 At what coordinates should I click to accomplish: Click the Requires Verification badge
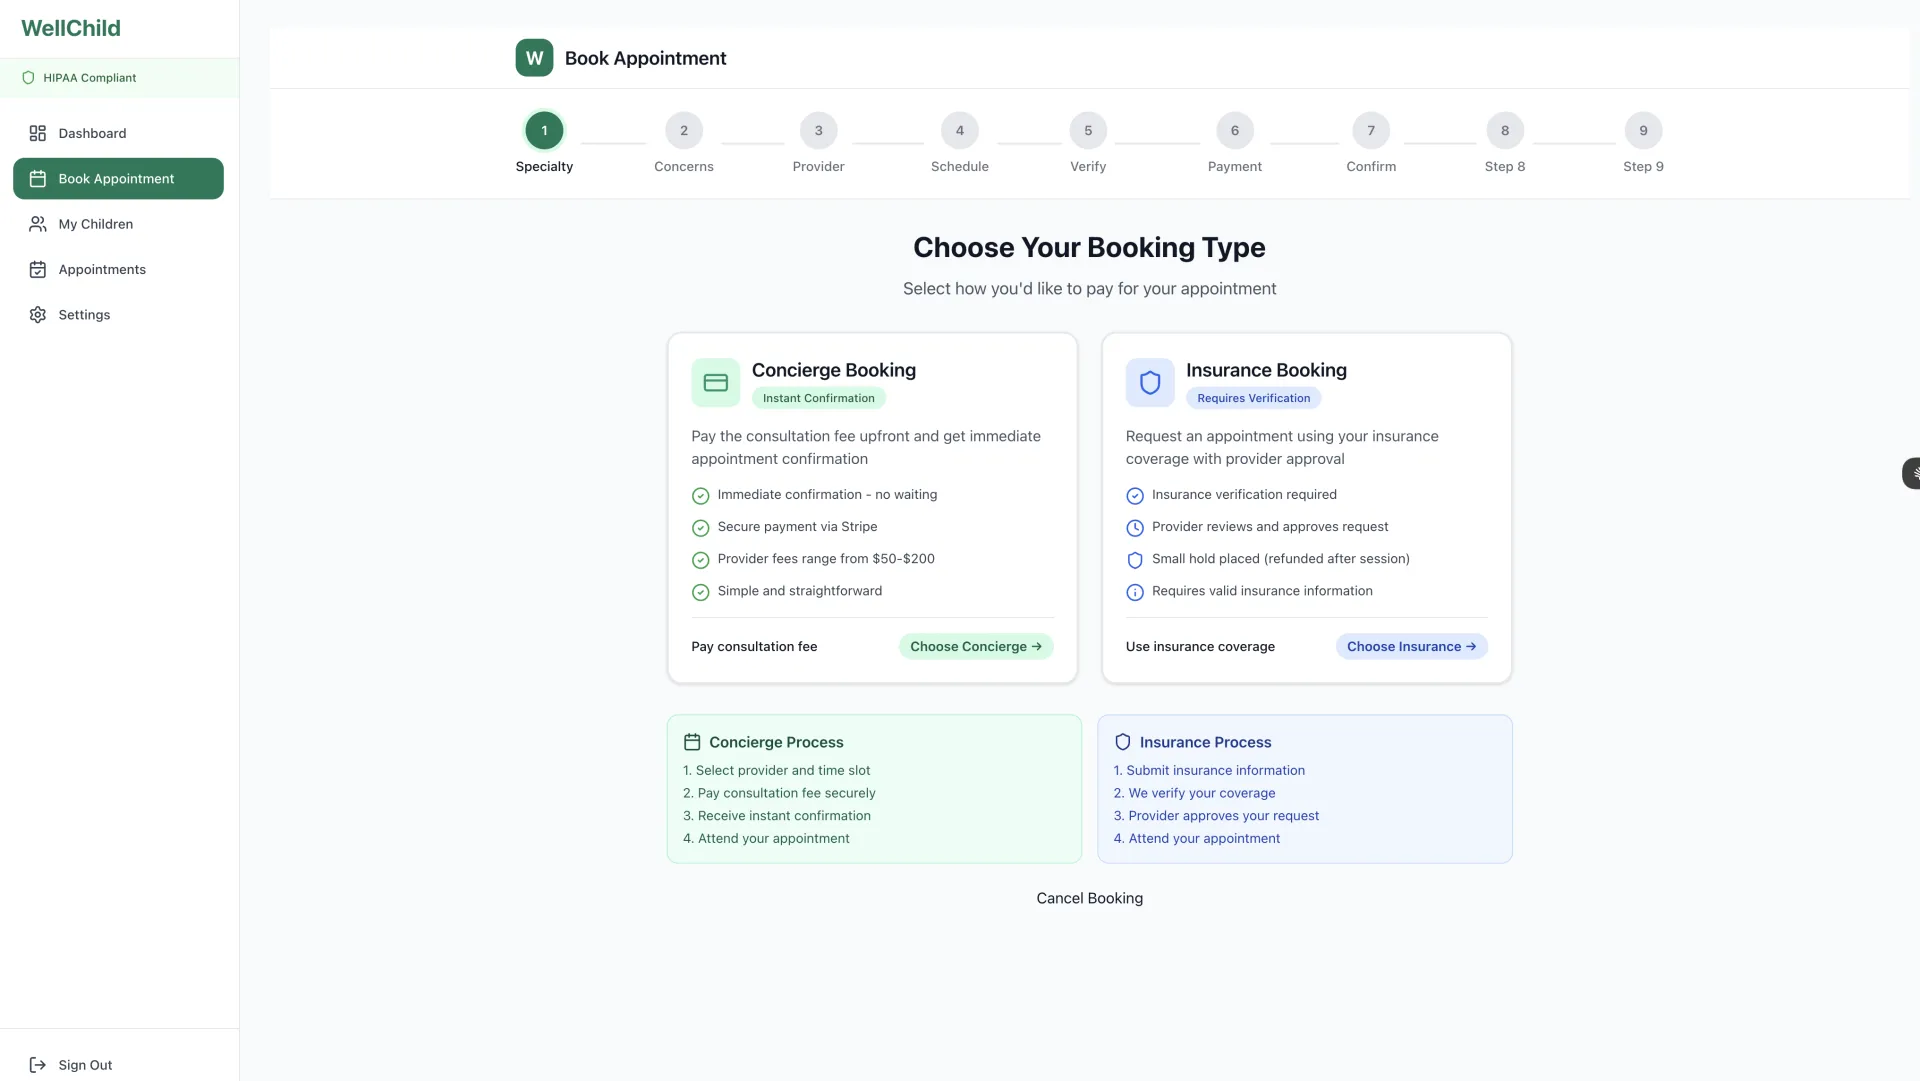pyautogui.click(x=1253, y=398)
